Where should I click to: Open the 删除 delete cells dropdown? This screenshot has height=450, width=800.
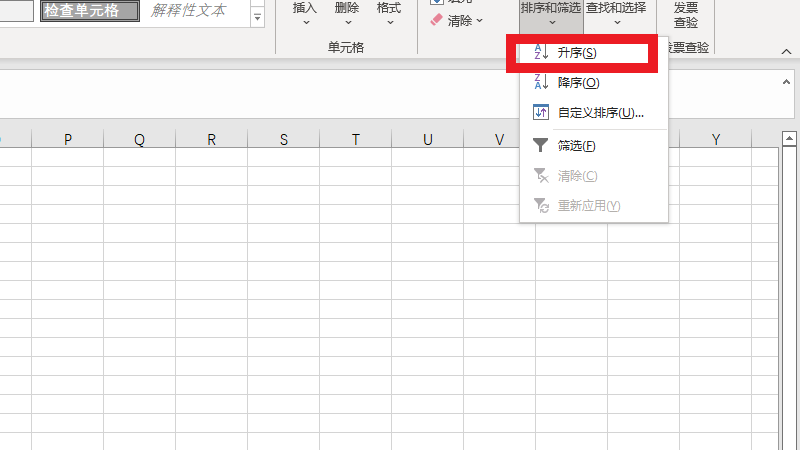coord(347,14)
